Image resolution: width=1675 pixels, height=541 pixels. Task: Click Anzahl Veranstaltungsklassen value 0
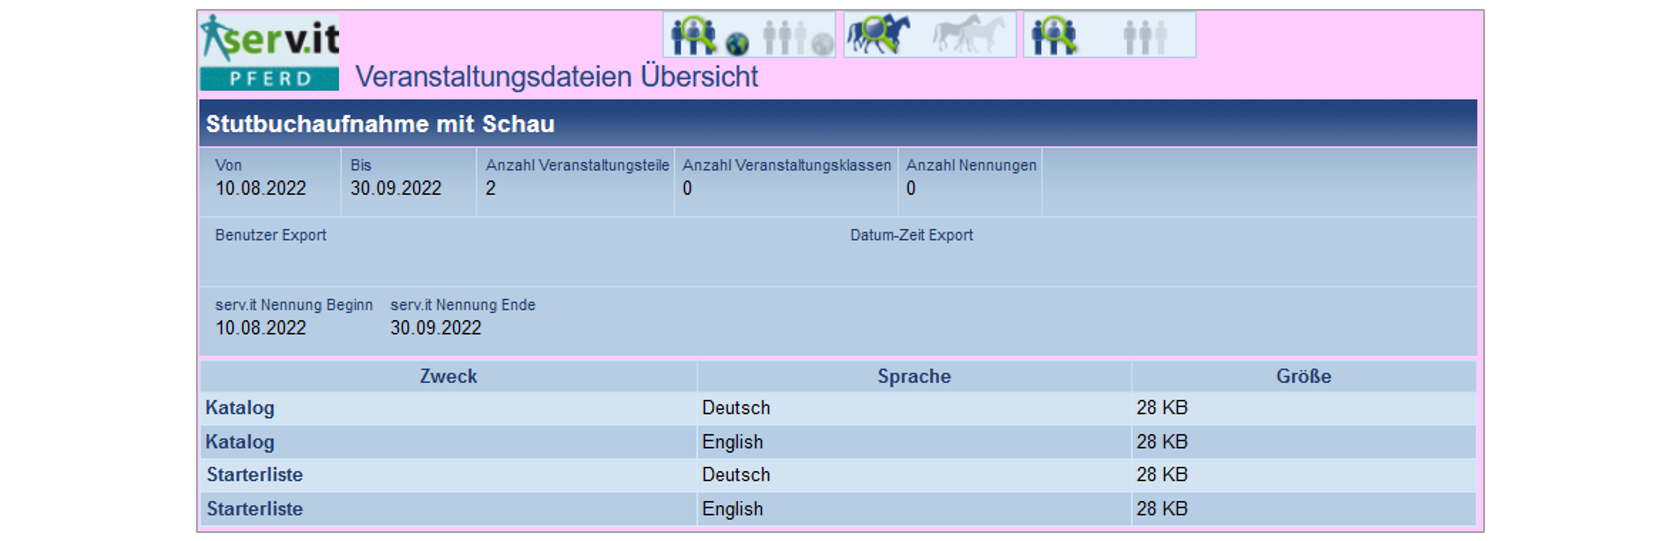pos(688,188)
